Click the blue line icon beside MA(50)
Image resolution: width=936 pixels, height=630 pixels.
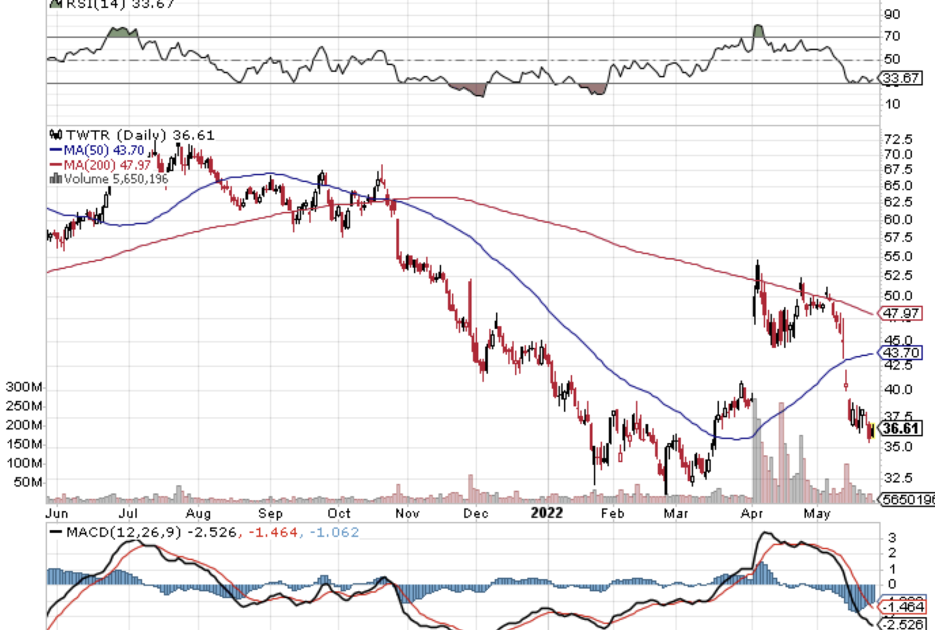(x=55, y=149)
